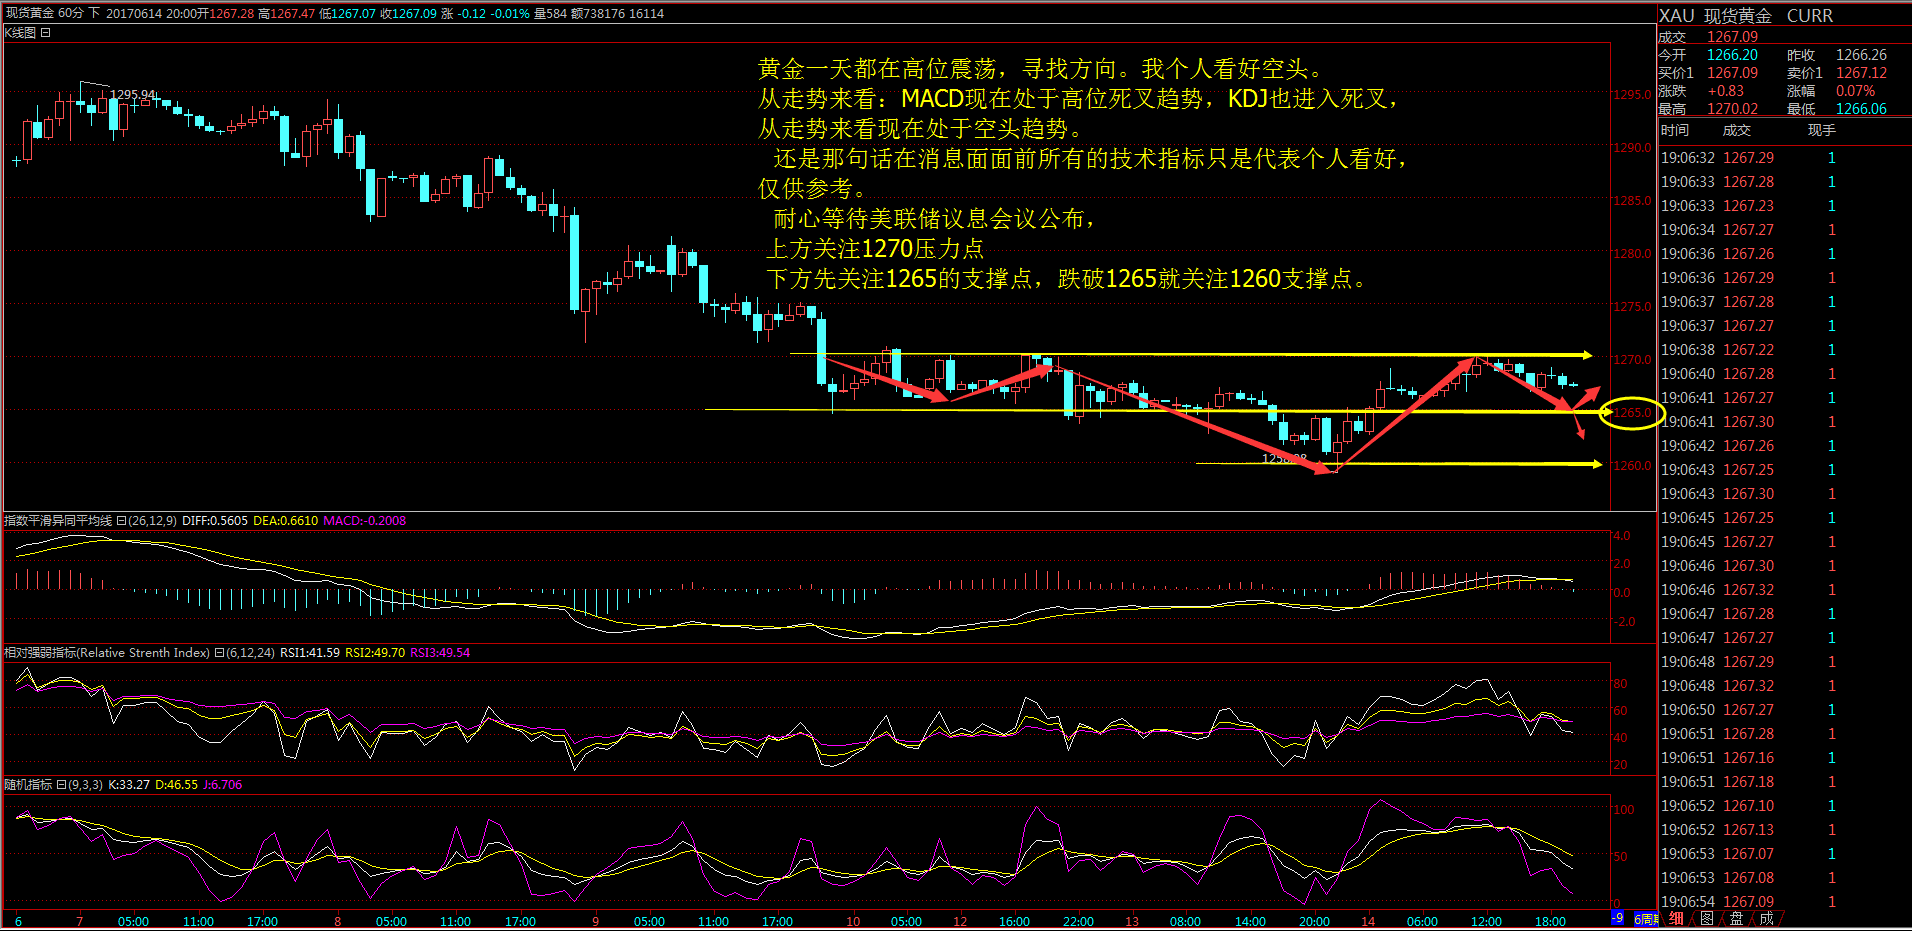Click the 涨跌 value +0.83
Viewport: 1912px width, 931px height.
tap(1726, 91)
